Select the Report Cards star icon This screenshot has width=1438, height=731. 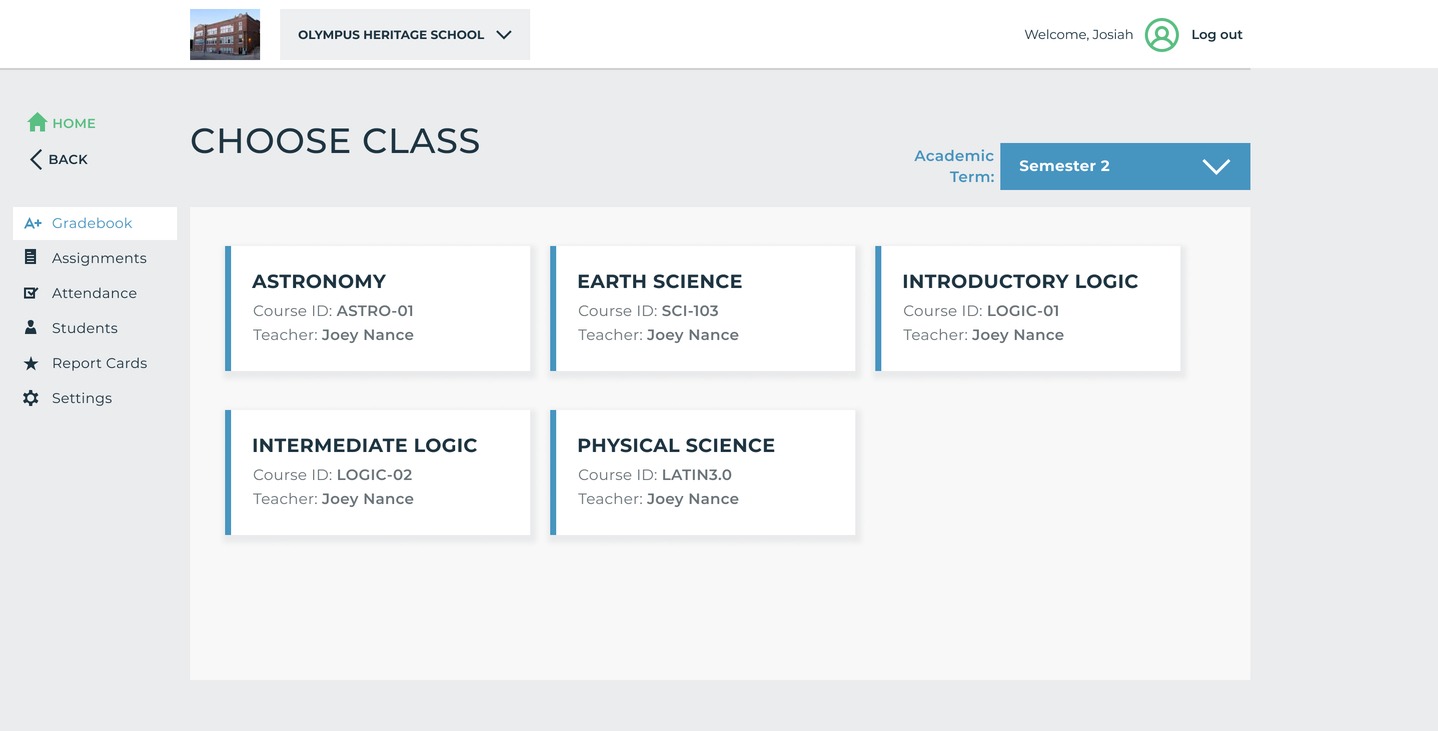tap(31, 362)
